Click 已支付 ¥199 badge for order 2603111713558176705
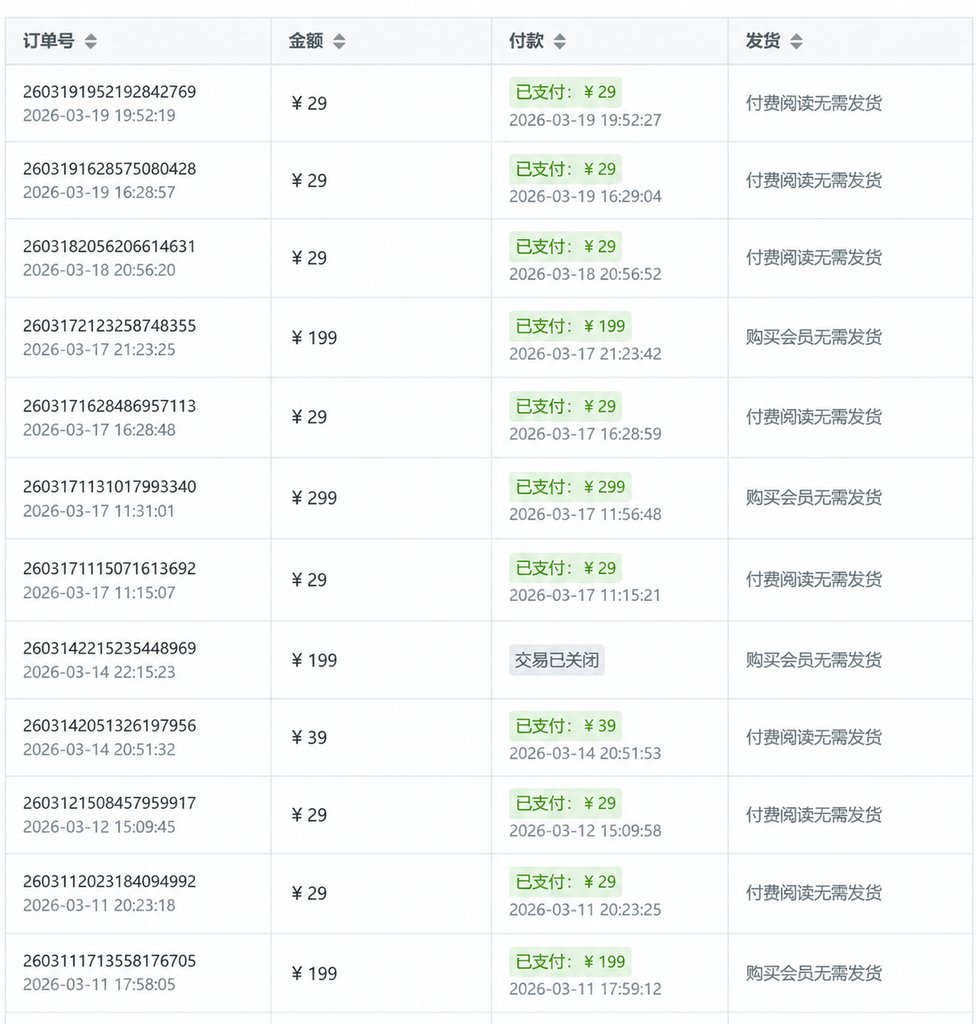The image size is (976, 1024). (570, 961)
